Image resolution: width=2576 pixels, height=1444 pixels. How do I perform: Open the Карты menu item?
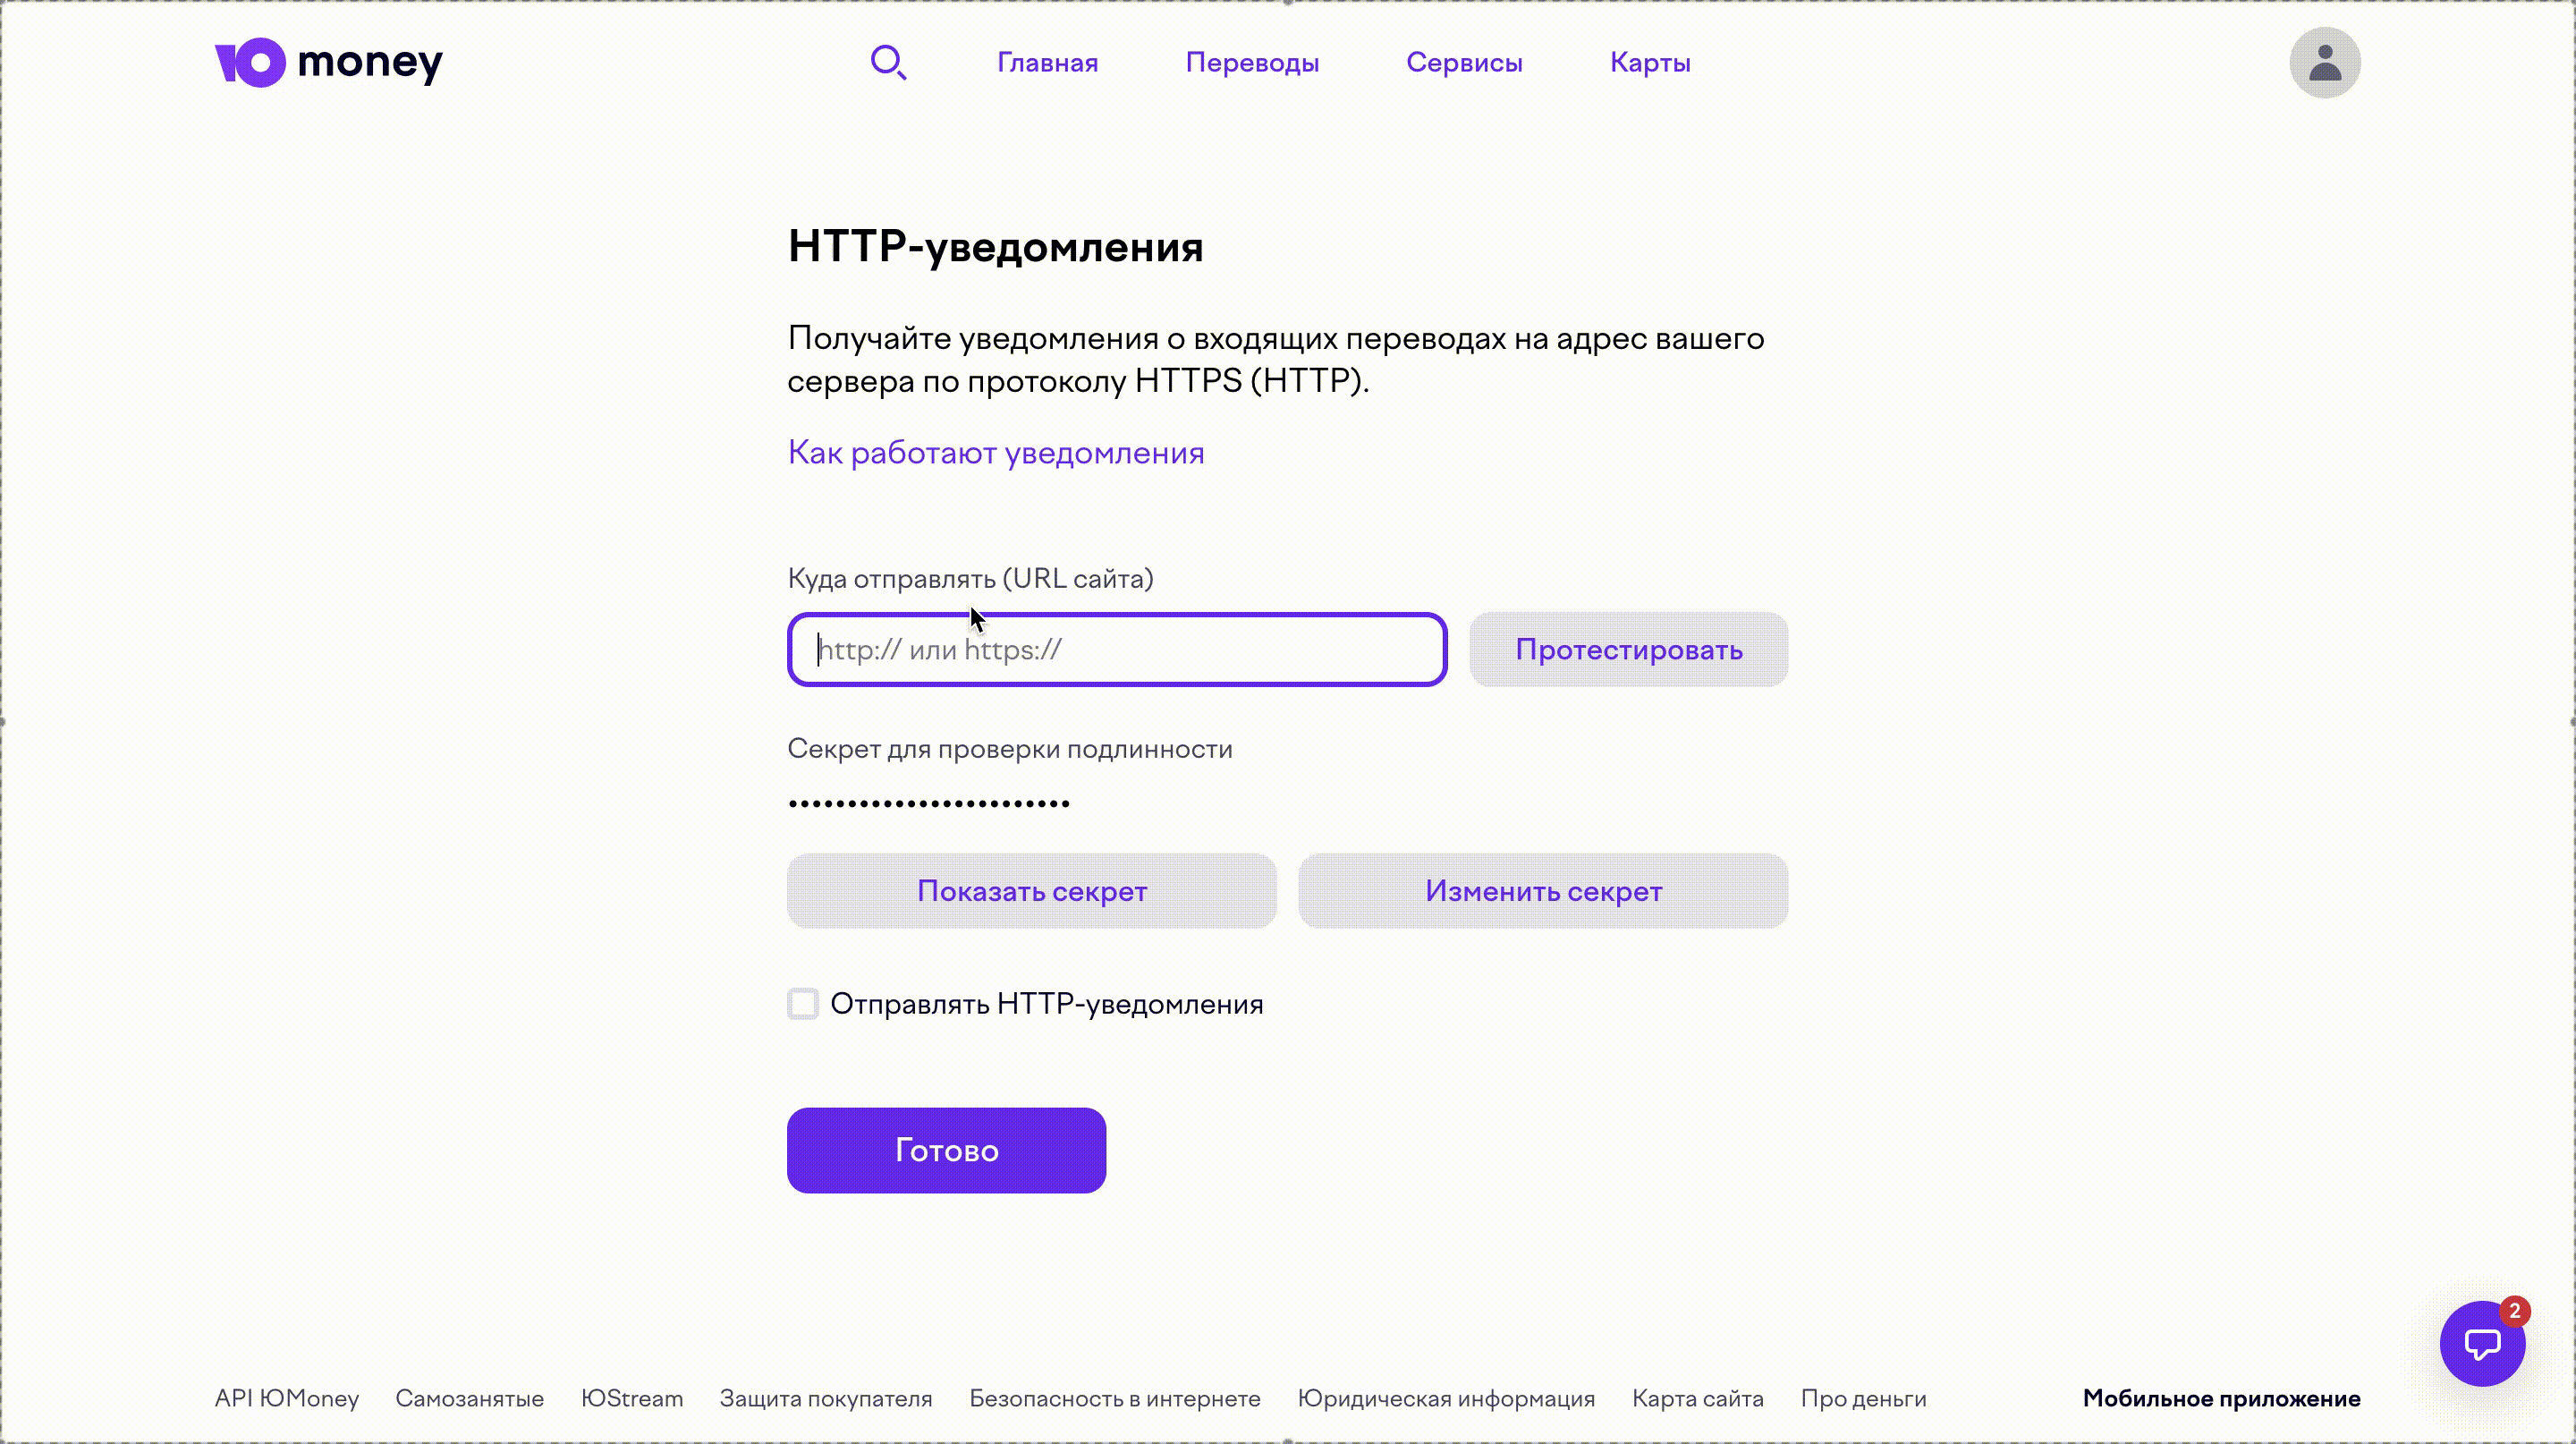[1650, 63]
